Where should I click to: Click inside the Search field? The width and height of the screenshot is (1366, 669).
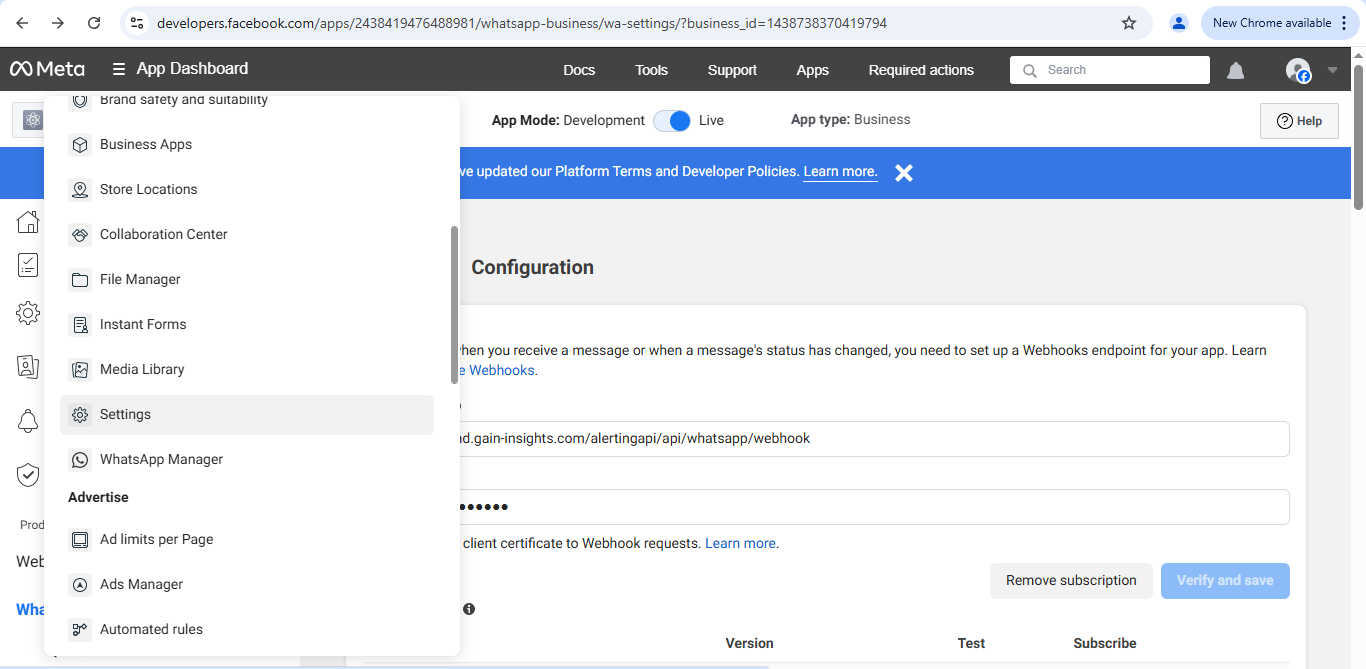[1108, 69]
